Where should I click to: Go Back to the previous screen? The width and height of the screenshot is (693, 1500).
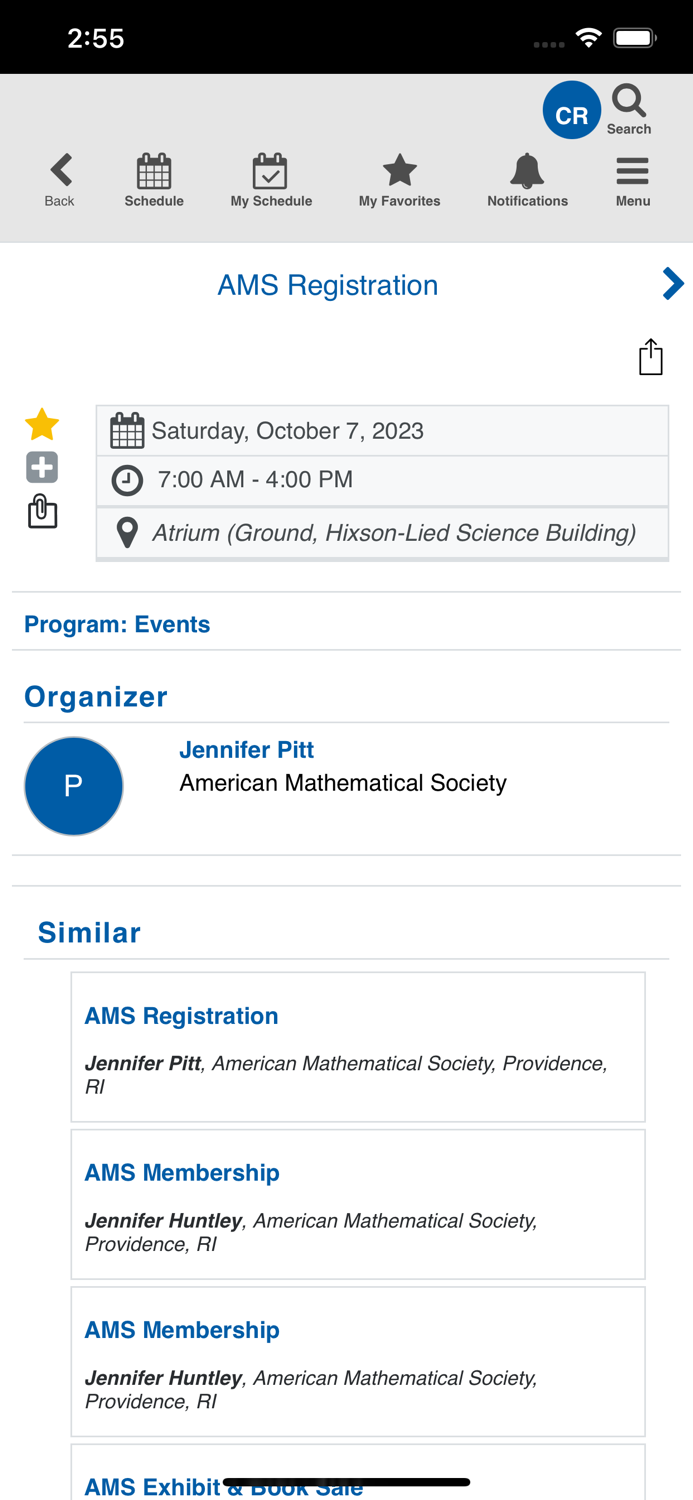pyautogui.click(x=59, y=178)
